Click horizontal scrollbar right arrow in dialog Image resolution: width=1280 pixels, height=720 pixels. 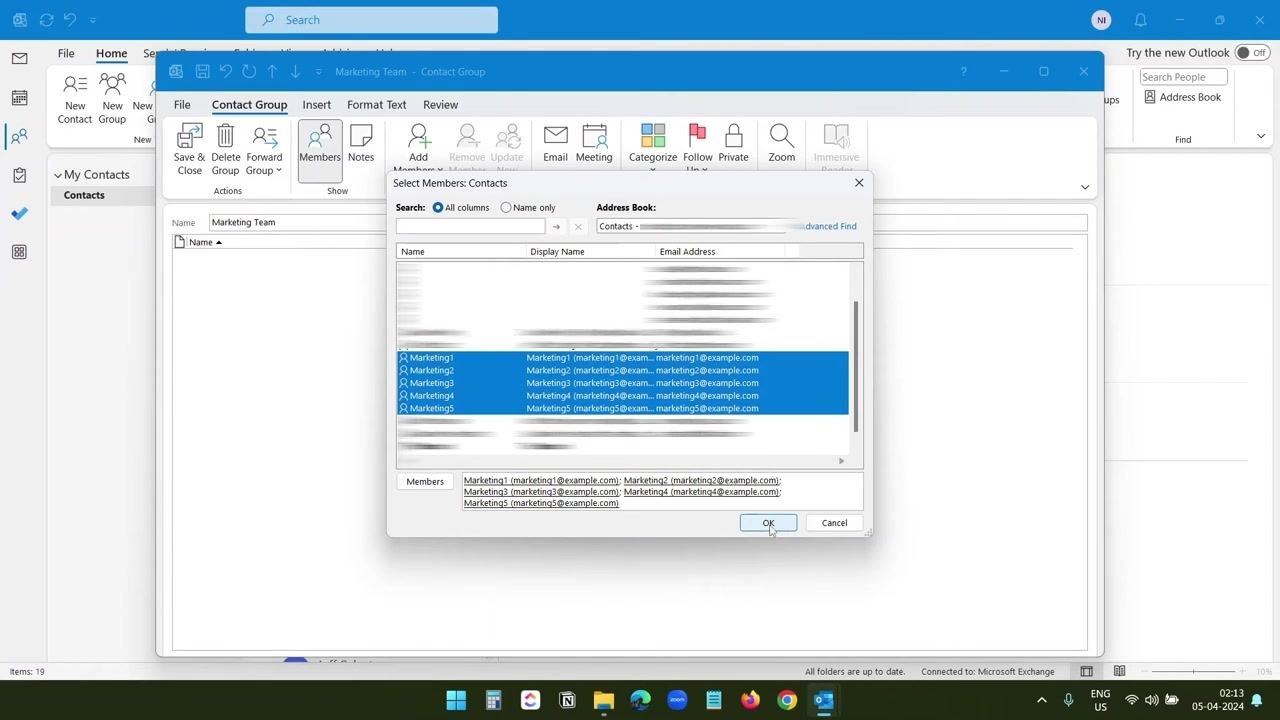coord(842,461)
